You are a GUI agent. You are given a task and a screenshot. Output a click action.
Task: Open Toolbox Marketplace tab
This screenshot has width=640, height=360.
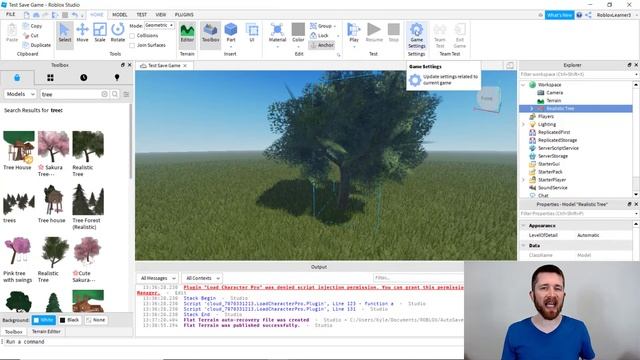pos(17,78)
